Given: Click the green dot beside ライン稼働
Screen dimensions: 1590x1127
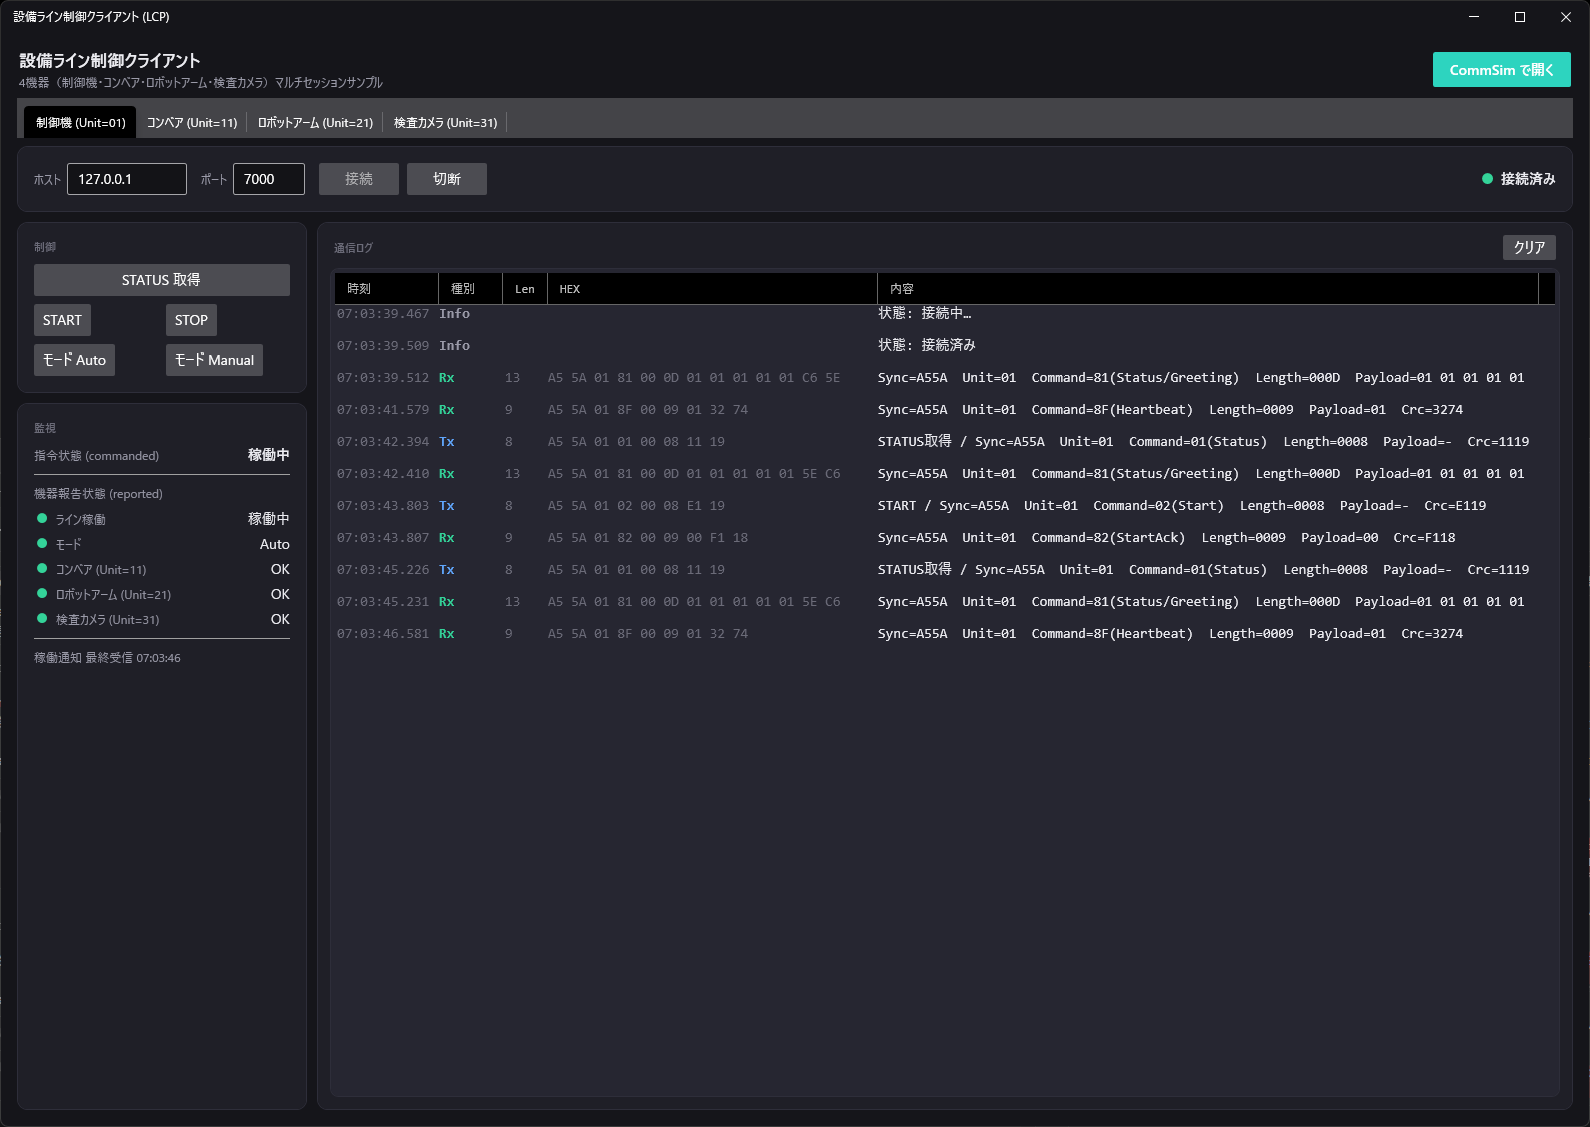Looking at the screenshot, I should [x=42, y=518].
